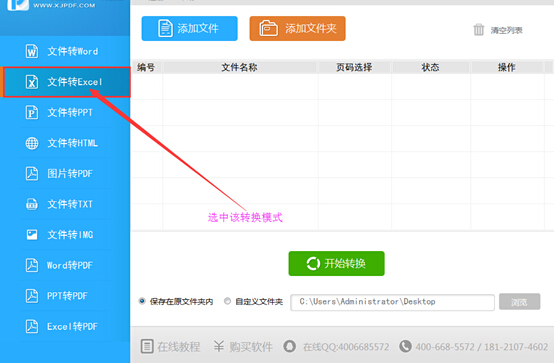The image size is (554, 363).
Task: Click the Excel X icon in sidebar
Action: (x=32, y=82)
